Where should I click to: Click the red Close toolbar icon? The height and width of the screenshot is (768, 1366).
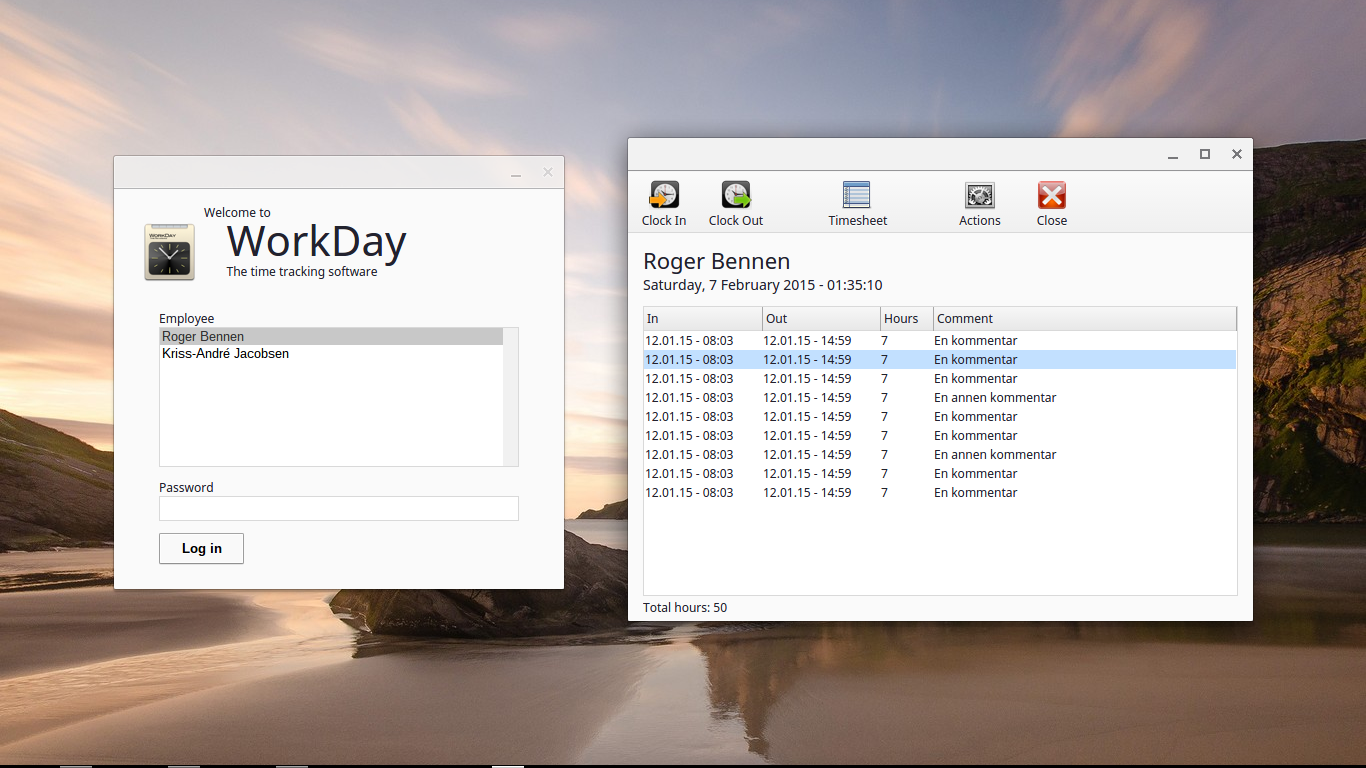(x=1052, y=204)
